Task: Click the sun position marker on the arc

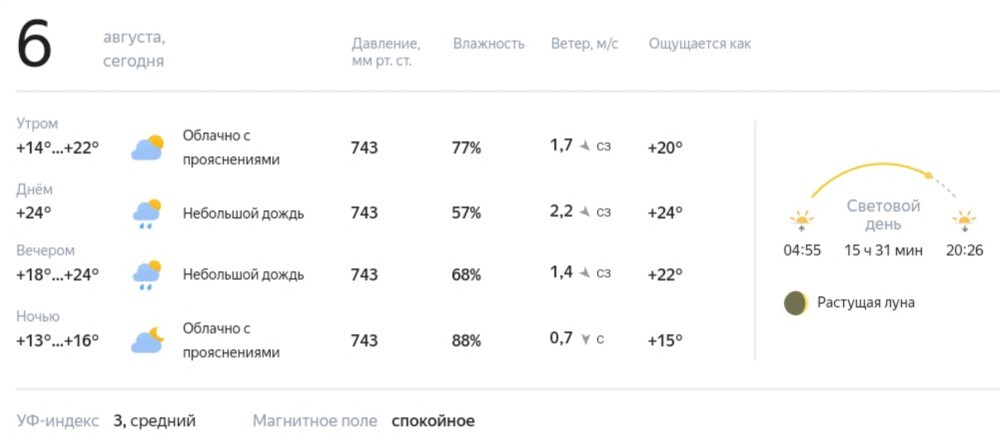Action: (x=929, y=174)
